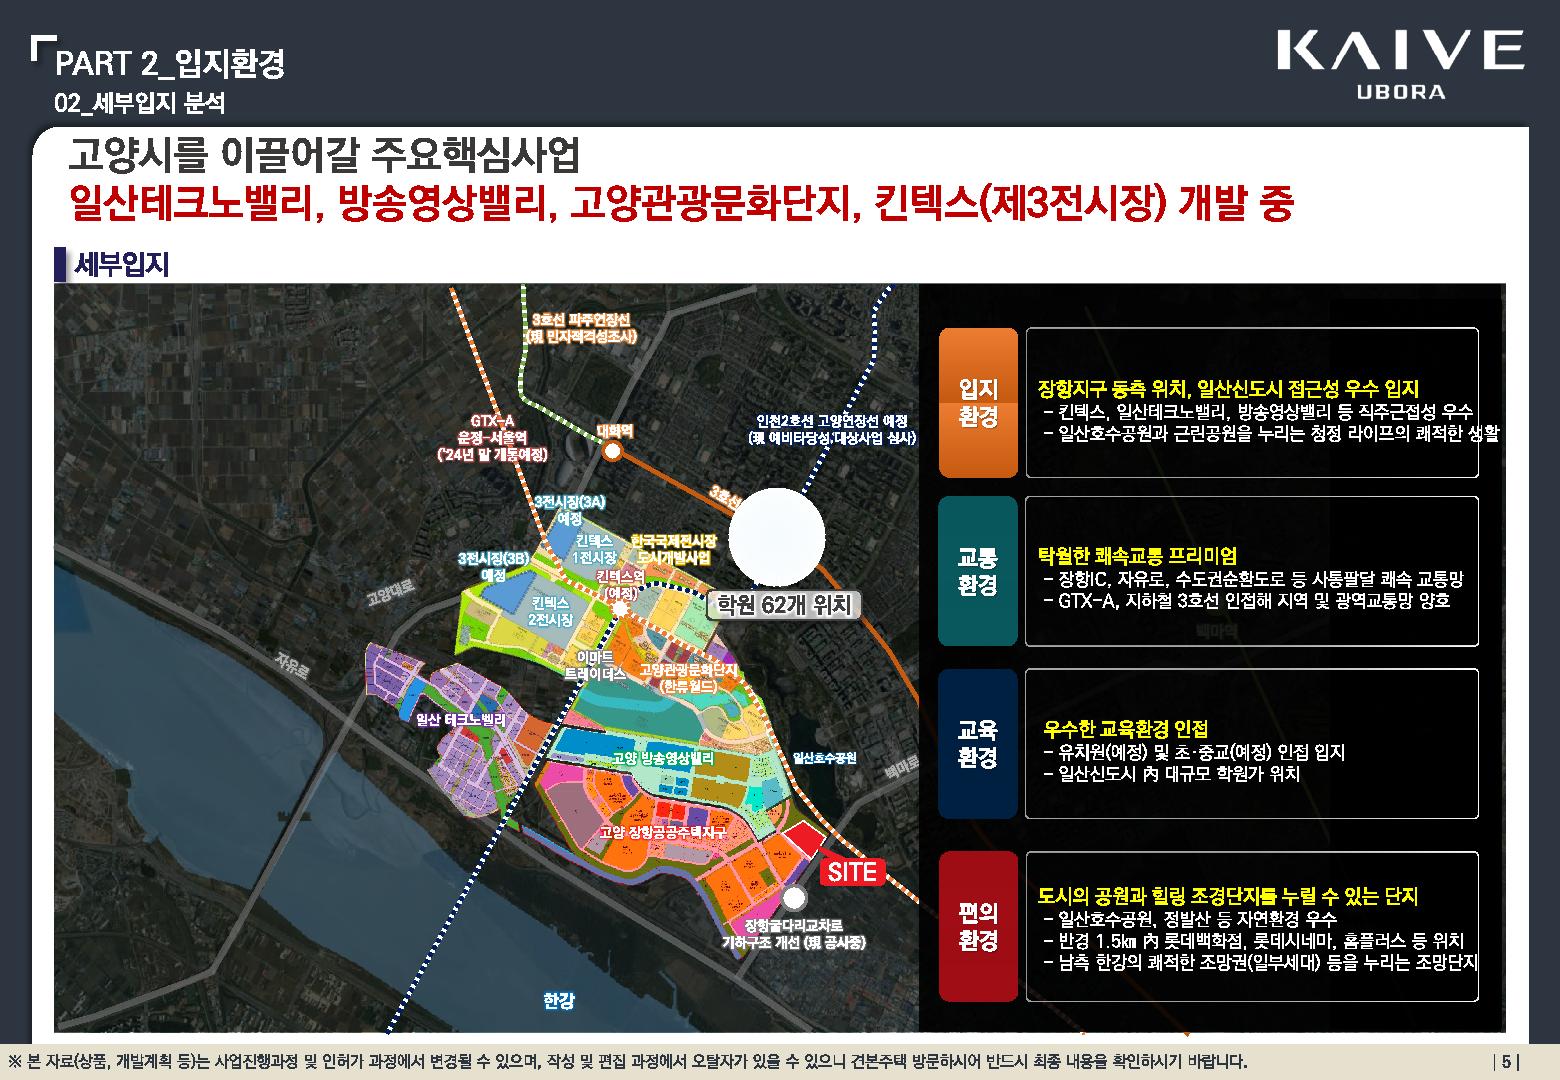Viewport: 1560px width, 1080px height.
Task: Click the 일산 테크노밸리 map label
Action: tap(460, 719)
